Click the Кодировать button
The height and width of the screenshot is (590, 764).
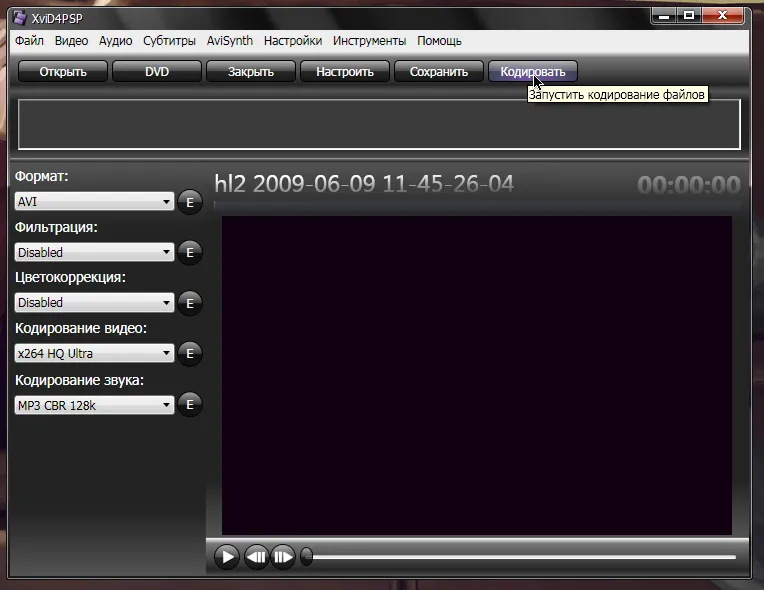click(532, 71)
